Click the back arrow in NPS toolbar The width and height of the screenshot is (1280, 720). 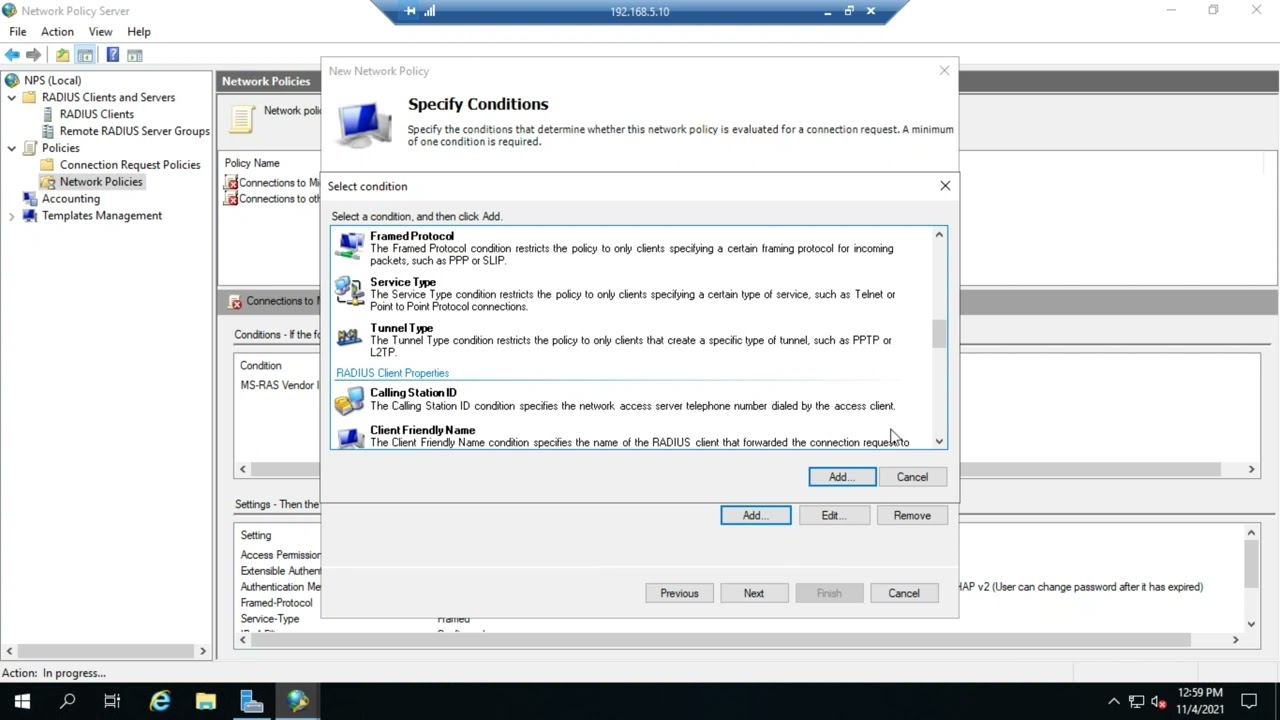(12, 55)
